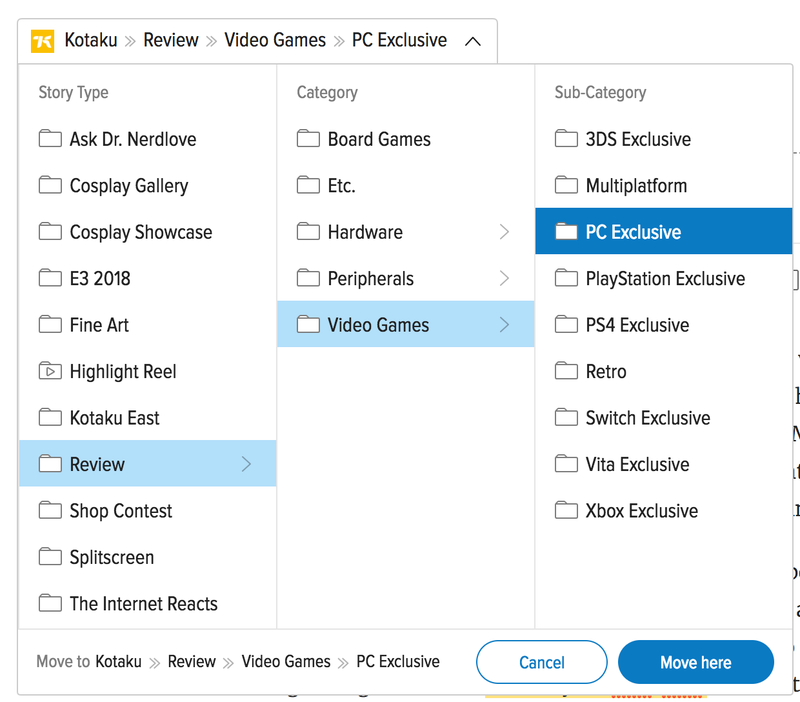The height and width of the screenshot is (702, 800).
Task: Click the Highlight Reel video folder icon
Action: [50, 371]
